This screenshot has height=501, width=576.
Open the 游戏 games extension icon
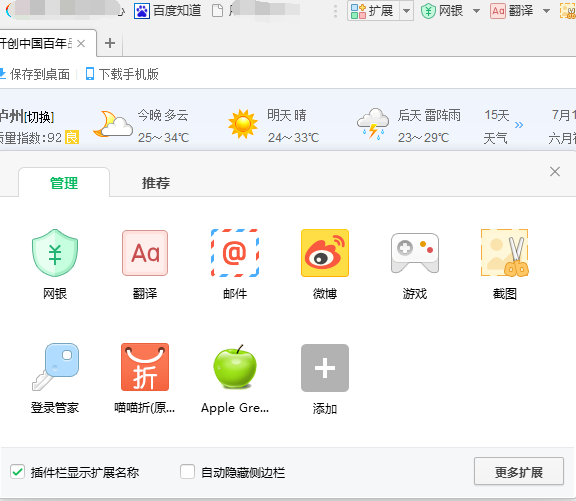(415, 253)
